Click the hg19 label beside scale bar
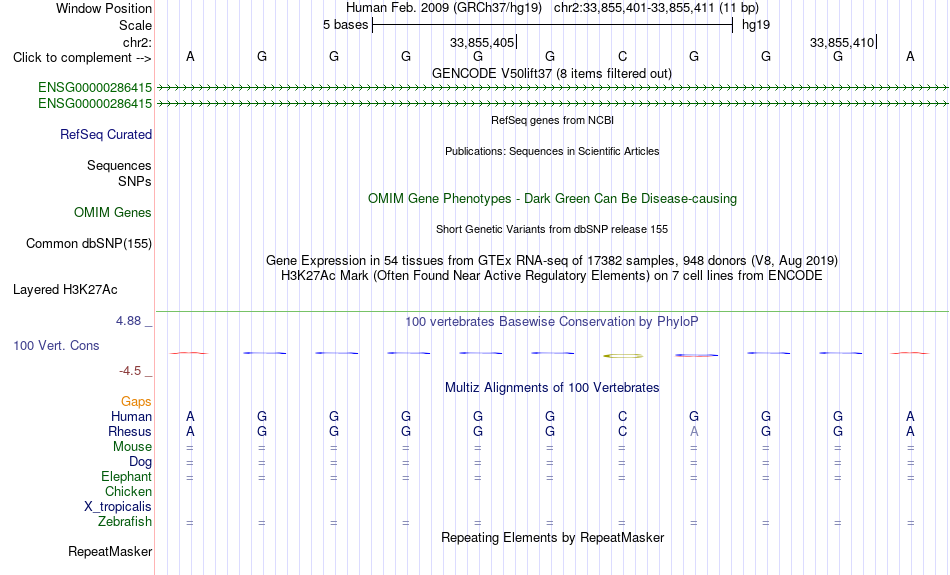Image resolution: width=950 pixels, height=575 pixels. [x=756, y=25]
